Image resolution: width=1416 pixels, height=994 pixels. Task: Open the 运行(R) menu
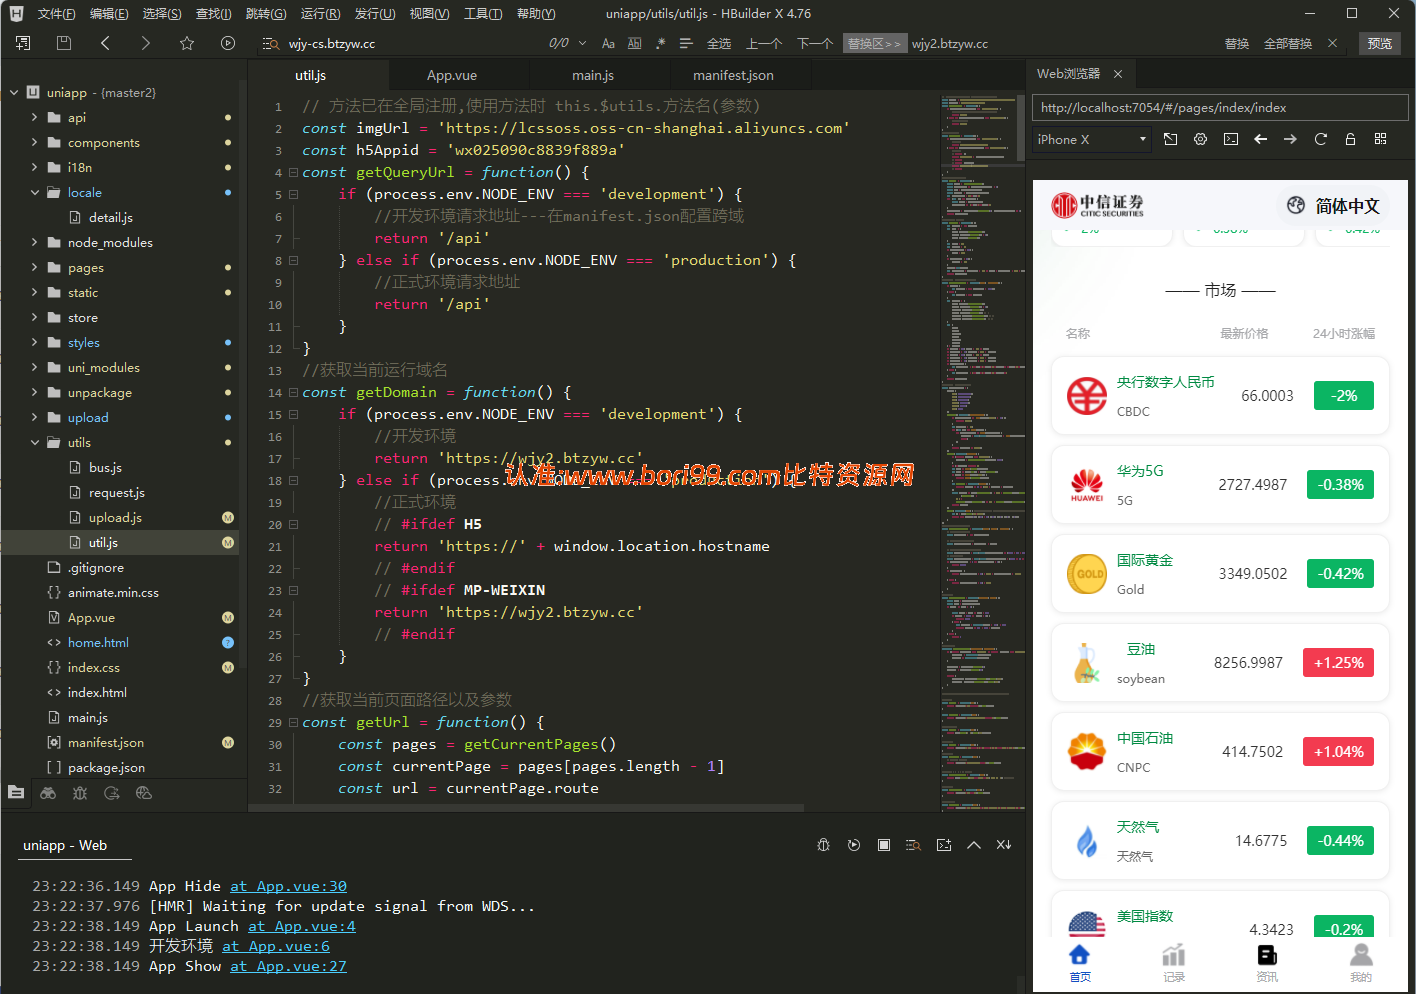[x=320, y=13]
